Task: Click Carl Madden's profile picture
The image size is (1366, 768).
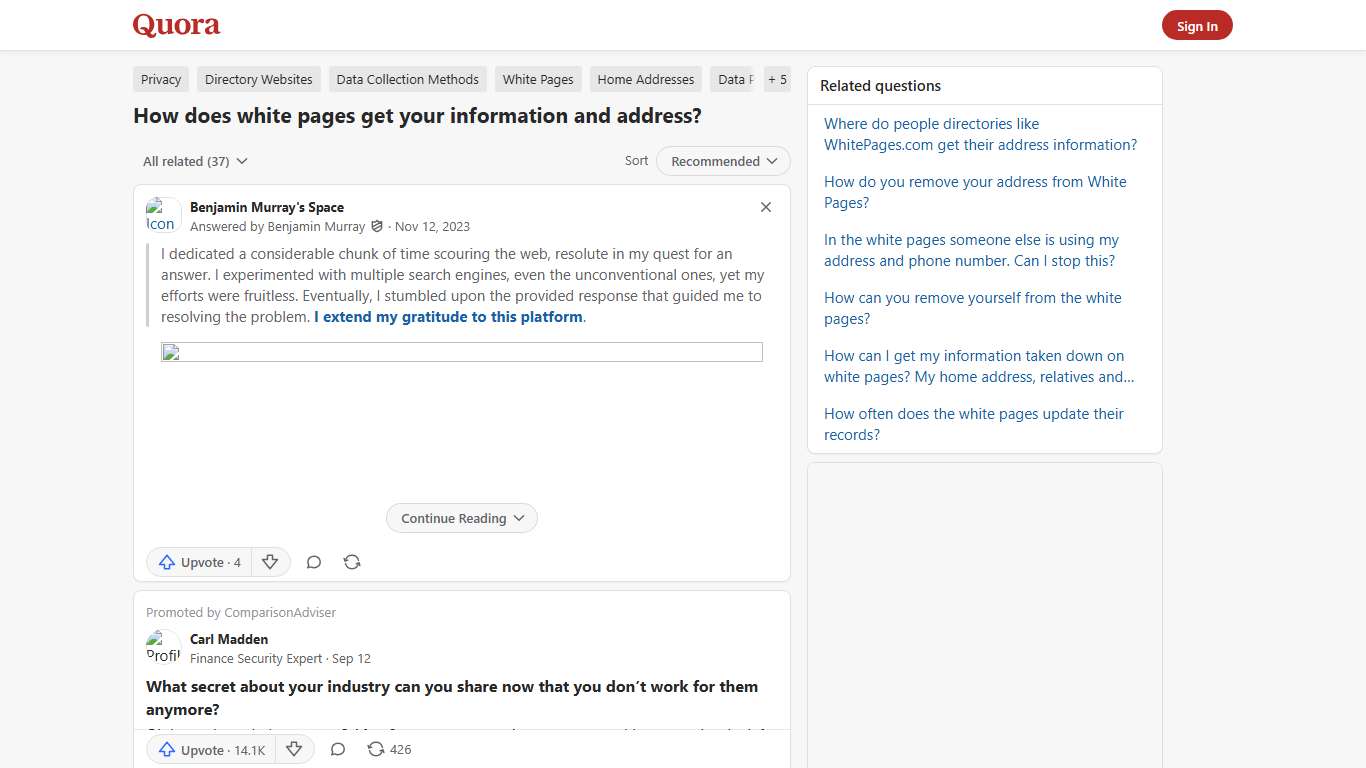Action: 163,647
